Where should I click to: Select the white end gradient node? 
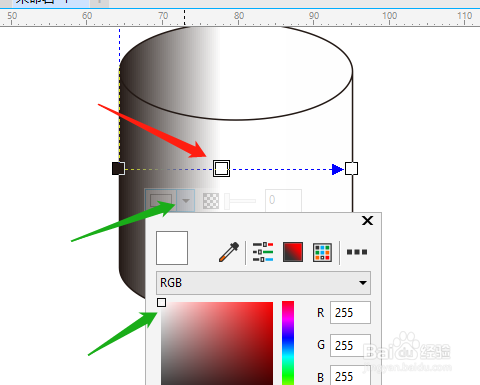[x=351, y=169]
